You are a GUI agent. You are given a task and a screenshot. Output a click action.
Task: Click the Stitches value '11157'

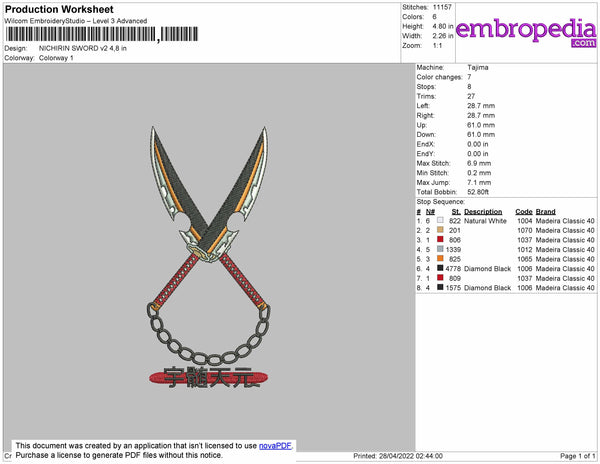[x=442, y=7]
